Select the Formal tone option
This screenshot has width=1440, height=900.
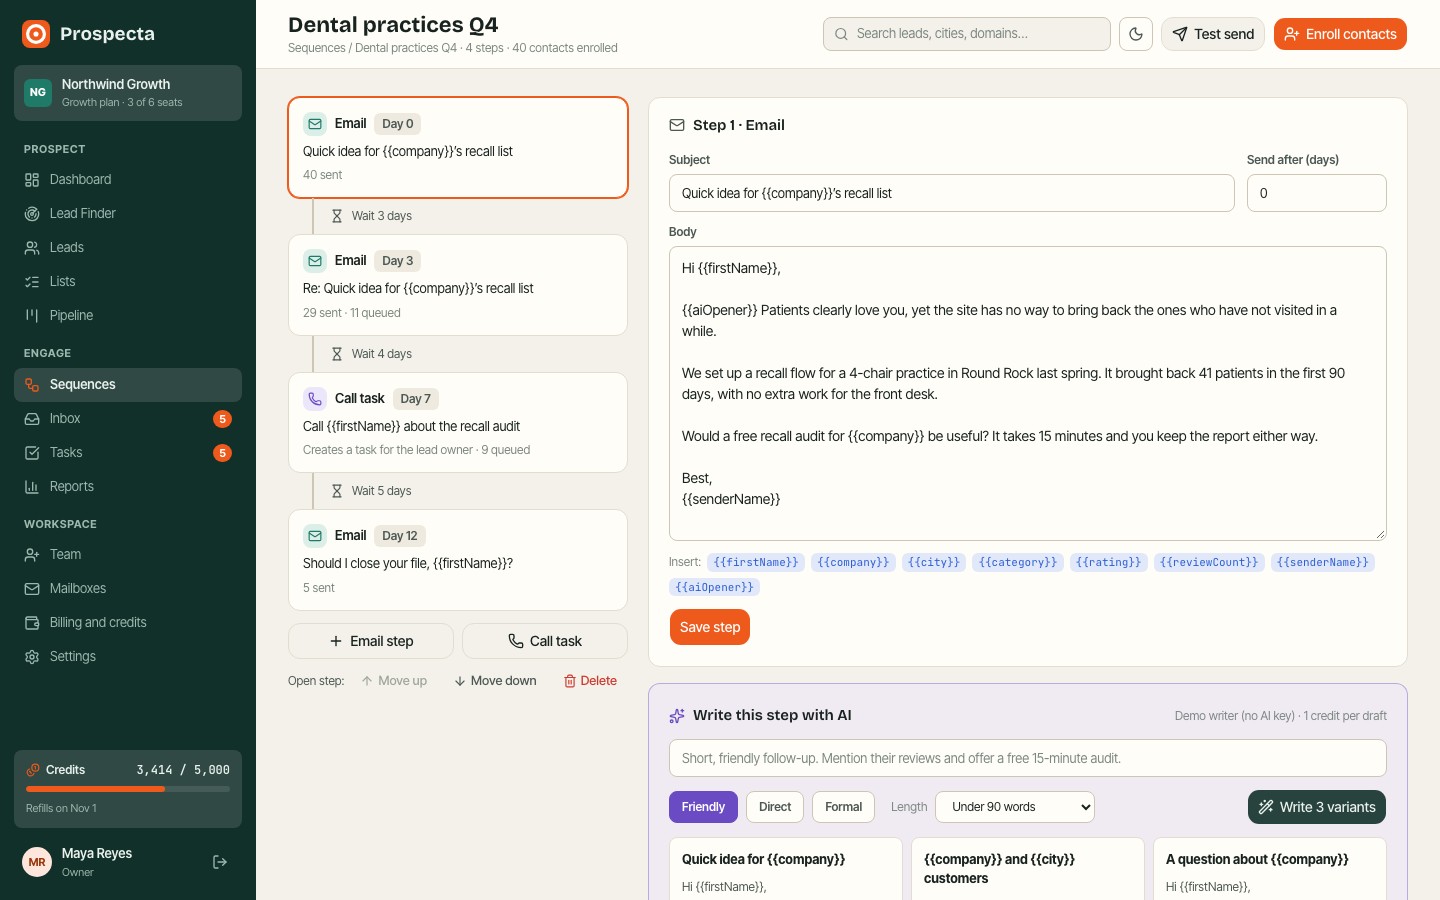844,807
